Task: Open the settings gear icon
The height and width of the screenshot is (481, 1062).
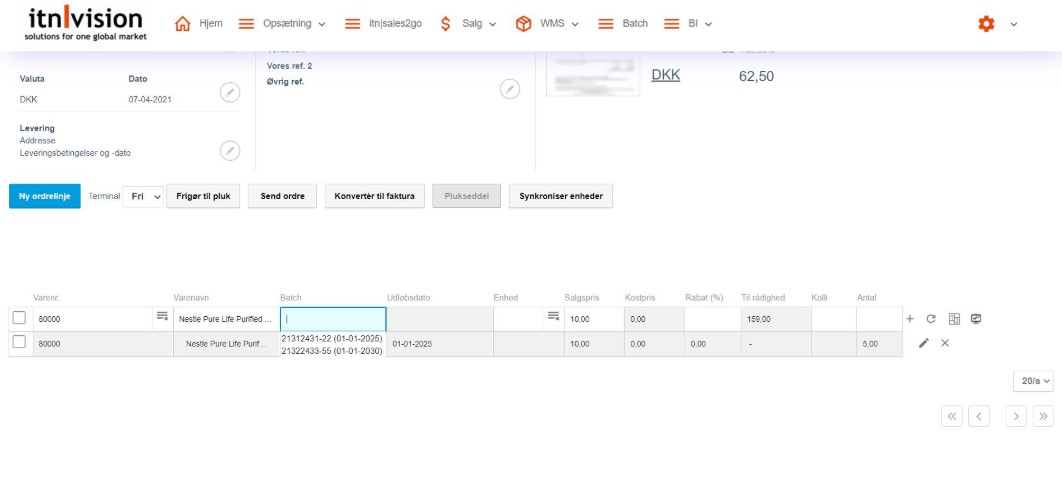Action: pyautogui.click(x=986, y=24)
